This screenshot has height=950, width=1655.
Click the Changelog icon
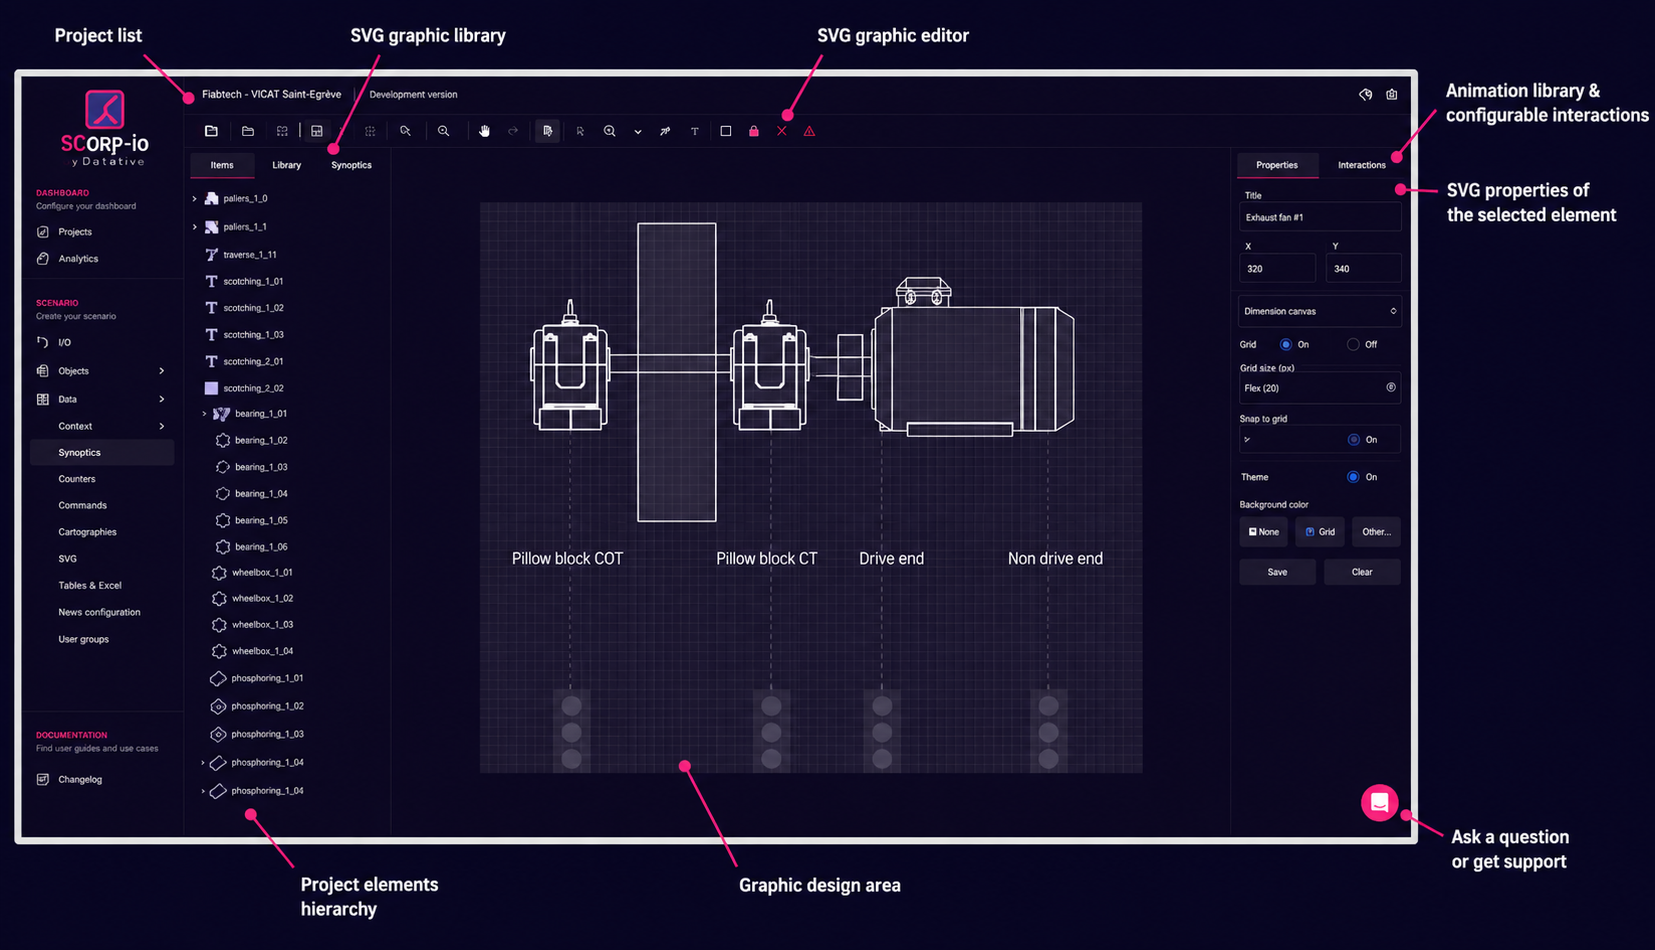[x=43, y=779]
